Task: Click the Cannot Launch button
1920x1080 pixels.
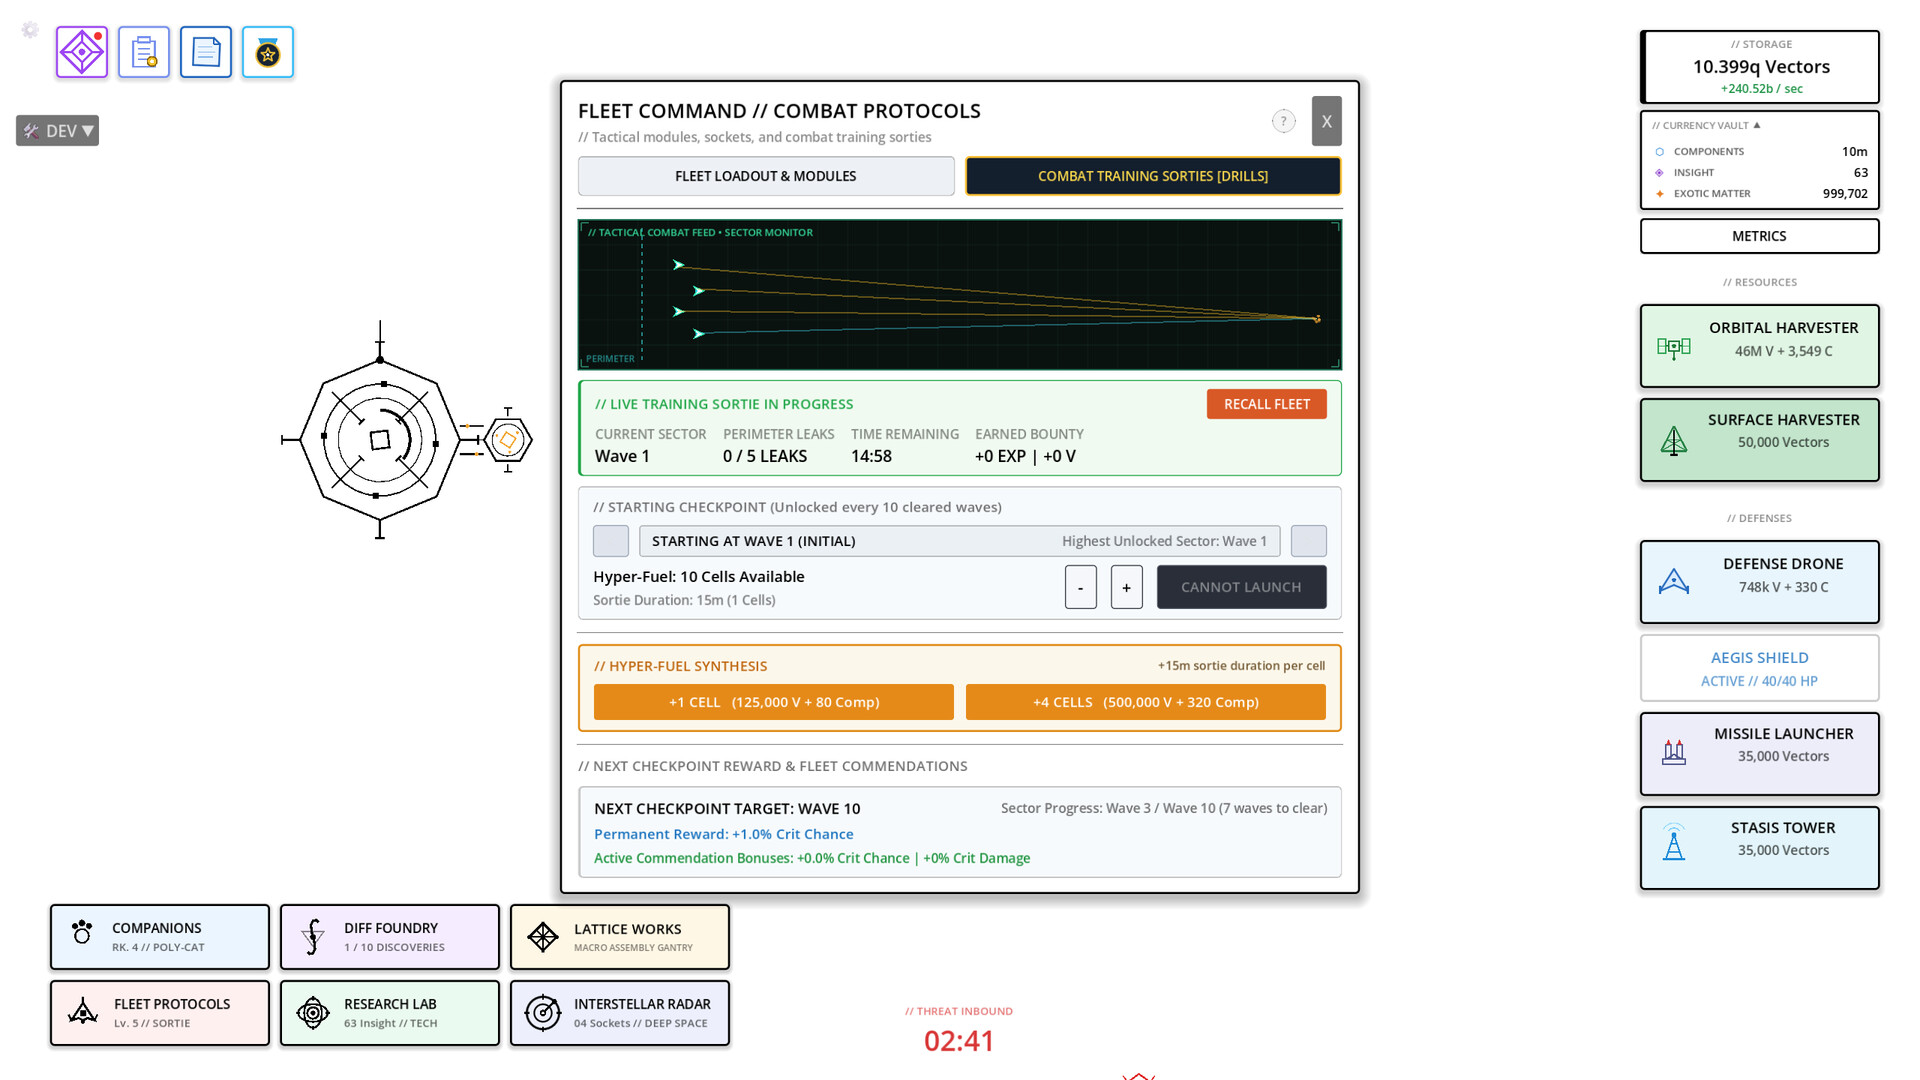Action: tap(1242, 587)
